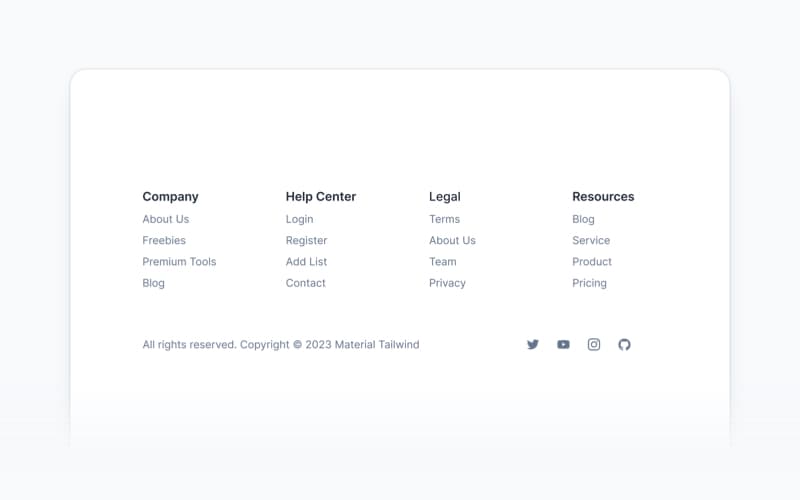
Task: Open Blog under Resources column
Action: click(583, 219)
